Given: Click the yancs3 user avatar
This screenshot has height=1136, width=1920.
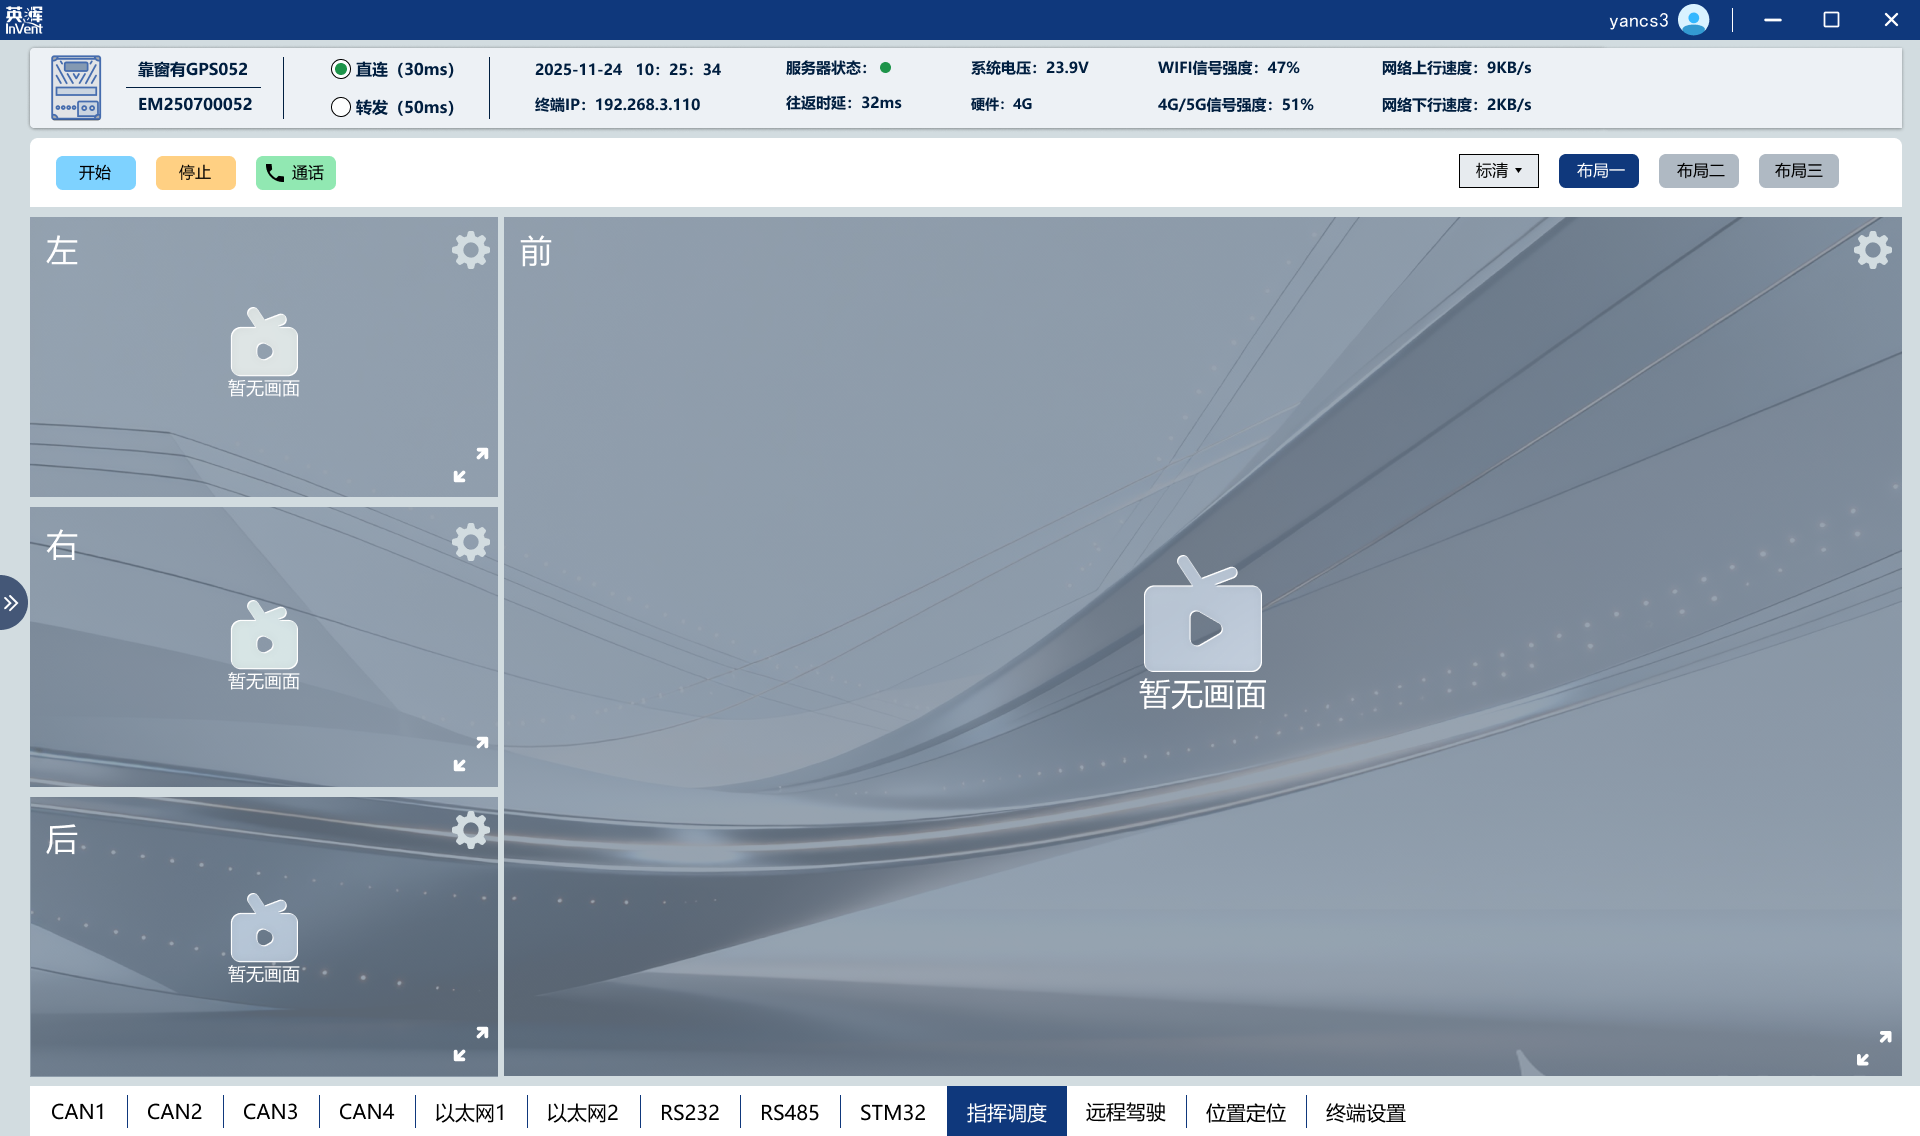Looking at the screenshot, I should click(x=1693, y=20).
